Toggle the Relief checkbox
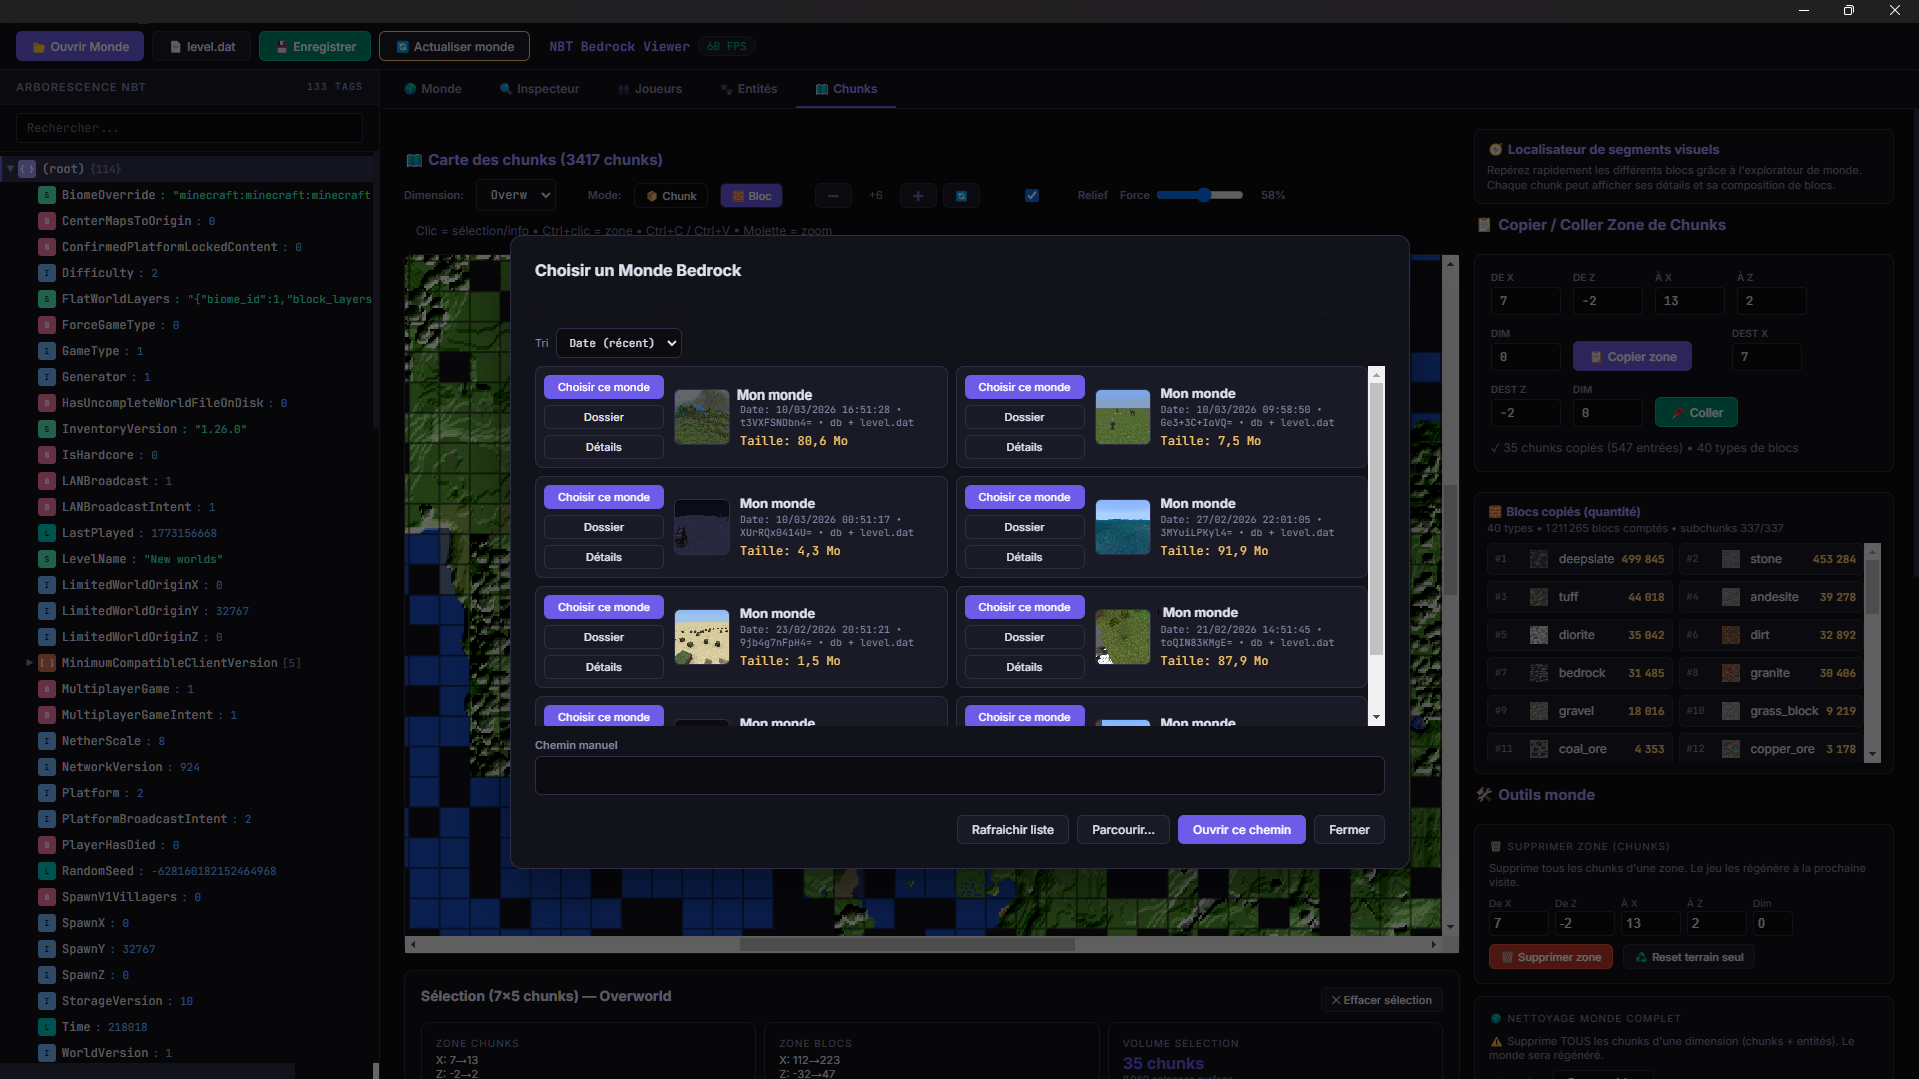 pyautogui.click(x=1032, y=196)
